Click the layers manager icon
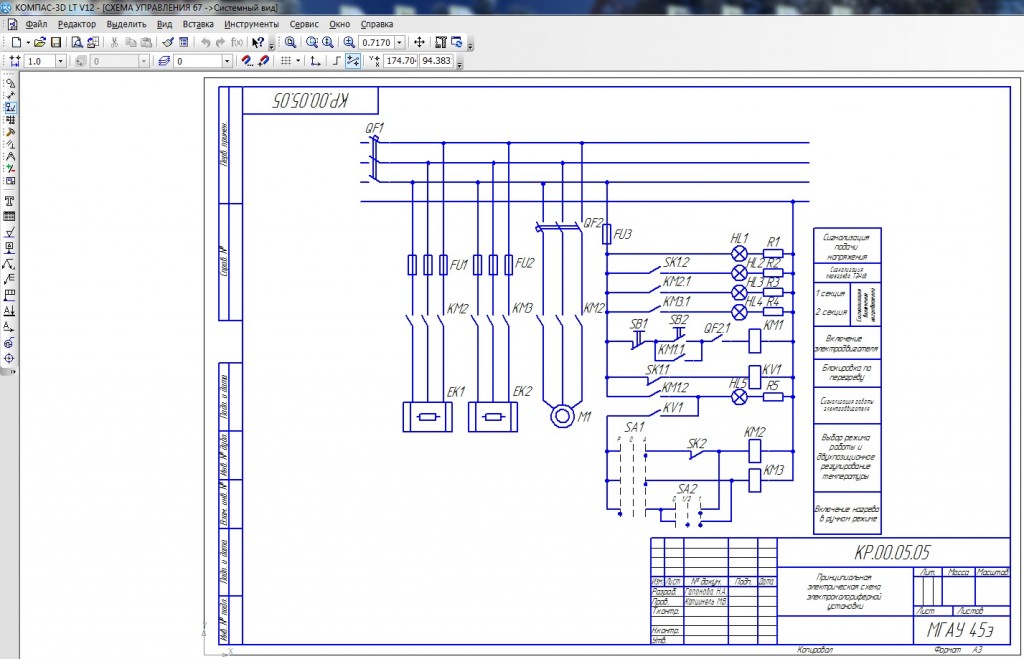Viewport: 1024px width, 659px height. [164, 61]
